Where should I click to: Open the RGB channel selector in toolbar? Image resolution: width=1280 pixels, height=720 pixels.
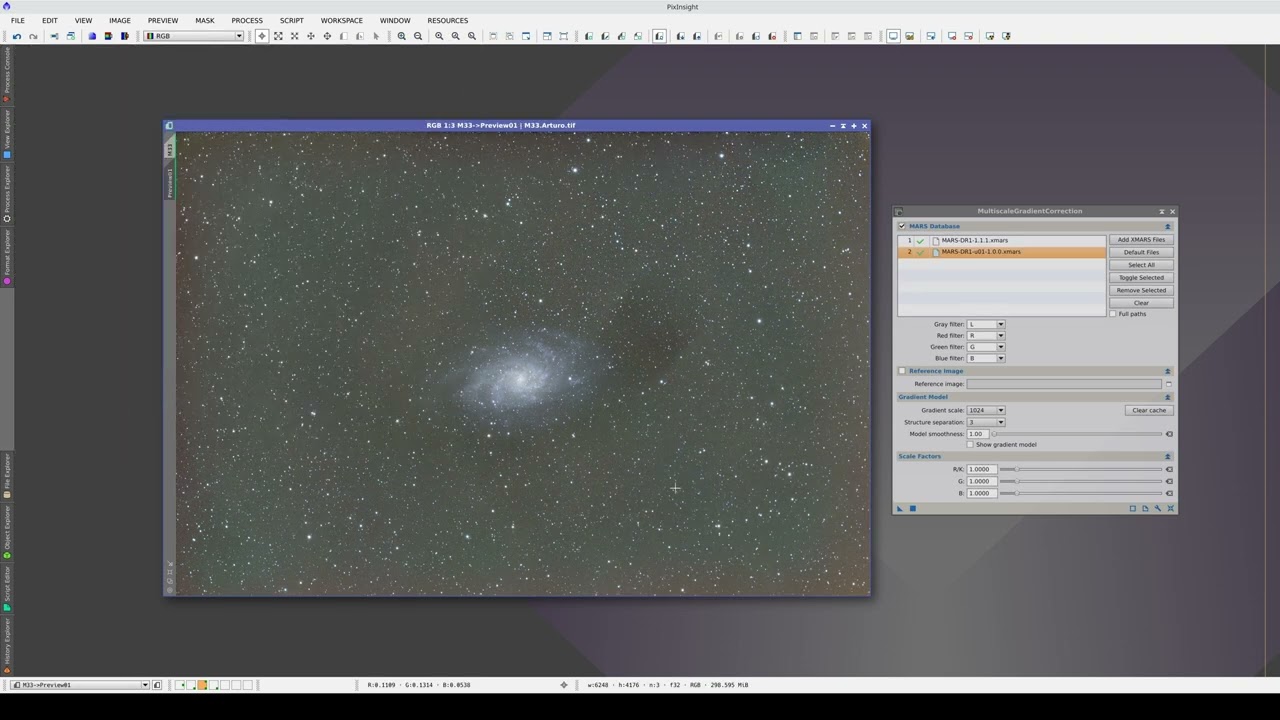coord(194,36)
